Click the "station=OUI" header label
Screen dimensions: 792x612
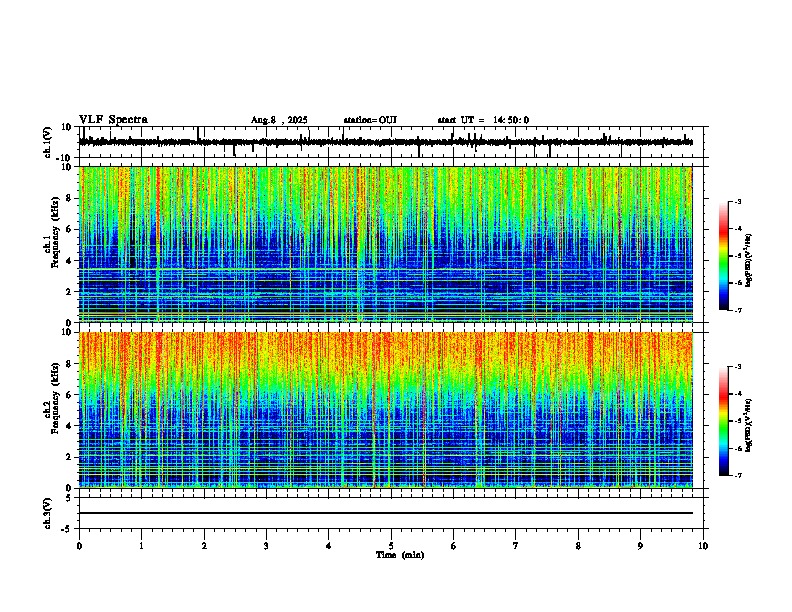point(370,120)
